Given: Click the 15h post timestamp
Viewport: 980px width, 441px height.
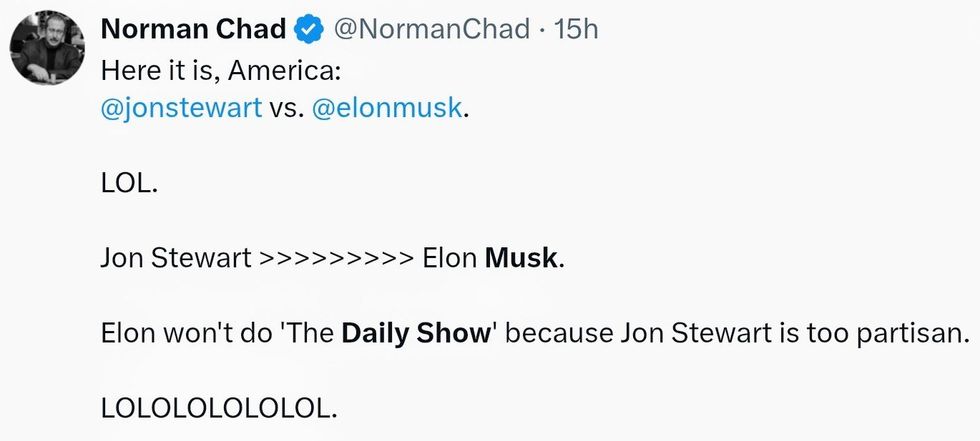Looking at the screenshot, I should coord(576,31).
